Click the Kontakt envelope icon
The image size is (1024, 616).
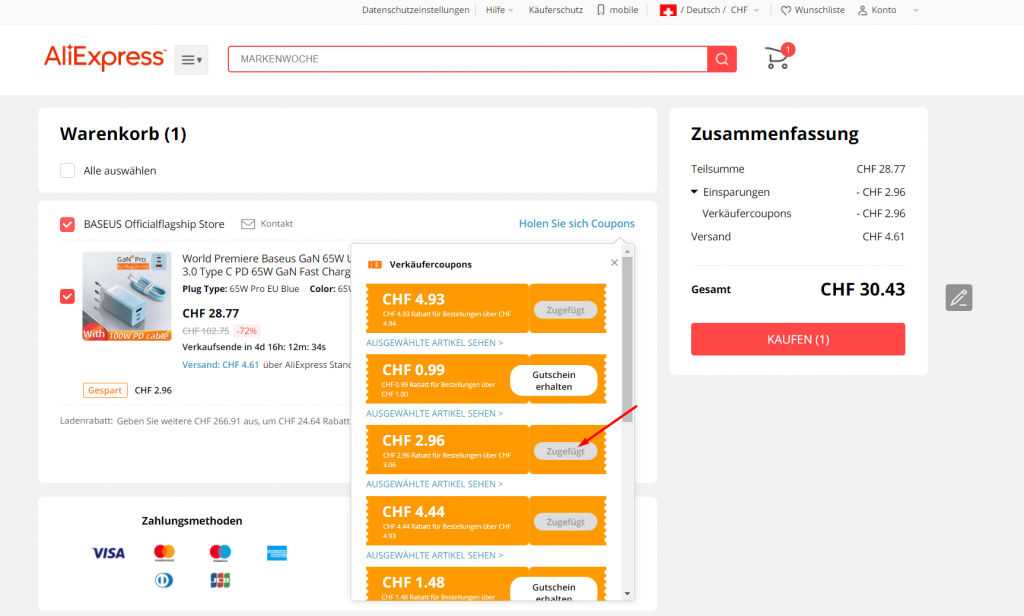coord(248,224)
